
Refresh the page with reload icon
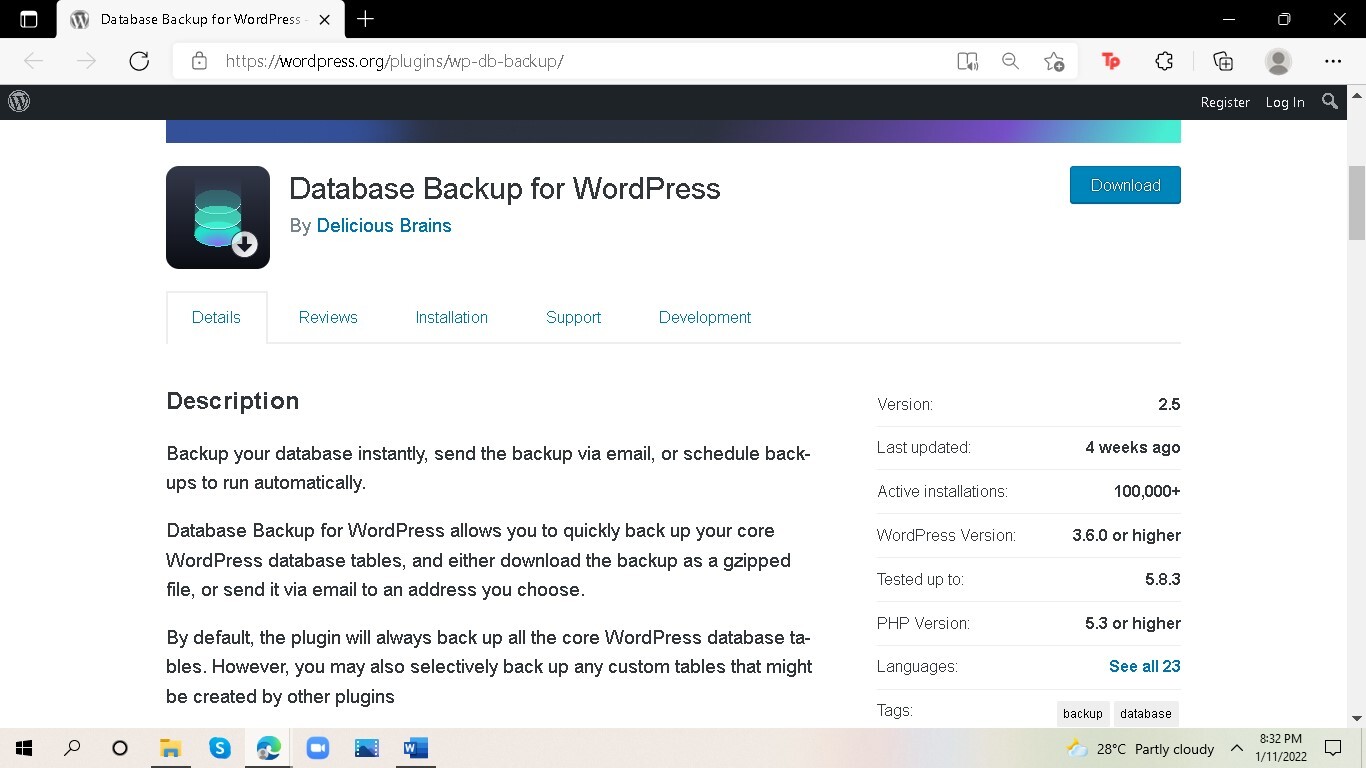(x=139, y=61)
